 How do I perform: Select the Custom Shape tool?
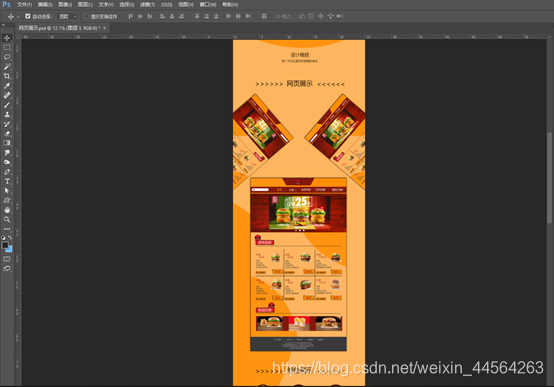click(7, 200)
